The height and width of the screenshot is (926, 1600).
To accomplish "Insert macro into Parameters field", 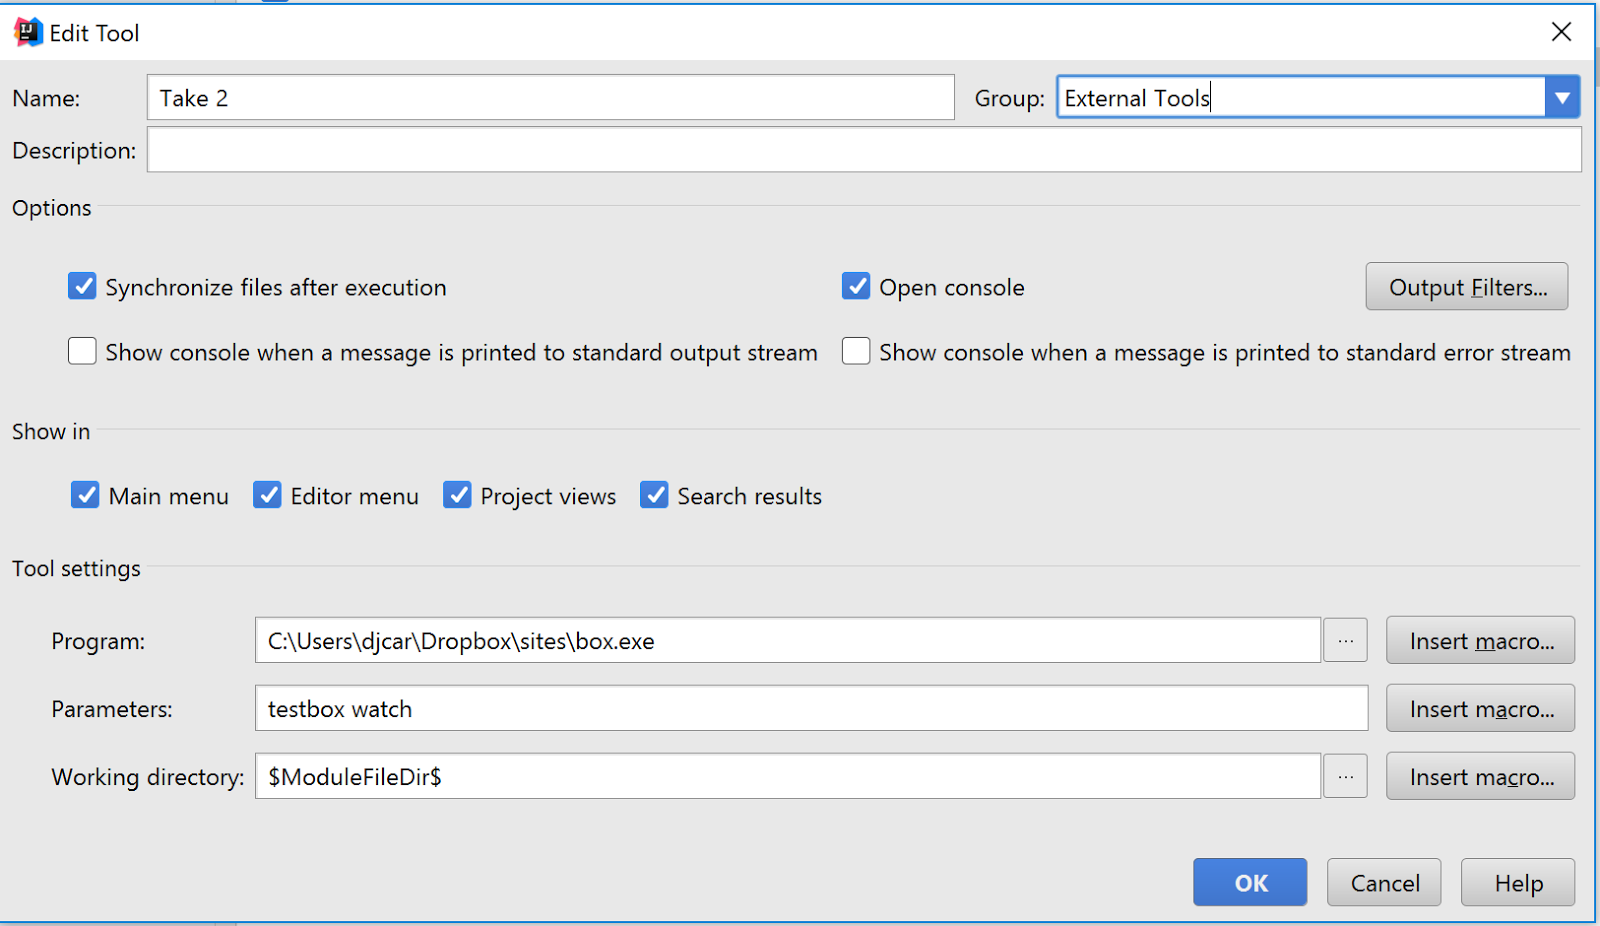I will pyautogui.click(x=1480, y=708).
